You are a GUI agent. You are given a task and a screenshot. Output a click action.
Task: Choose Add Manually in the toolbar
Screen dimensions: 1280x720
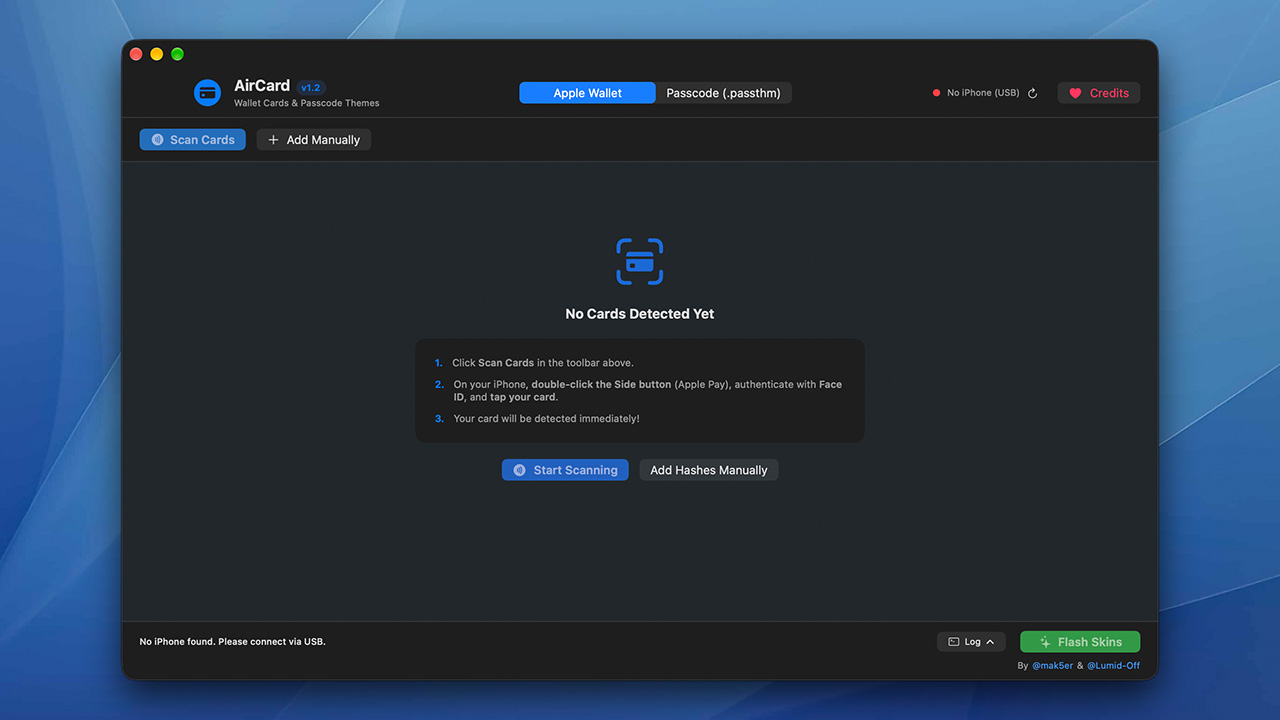click(314, 140)
